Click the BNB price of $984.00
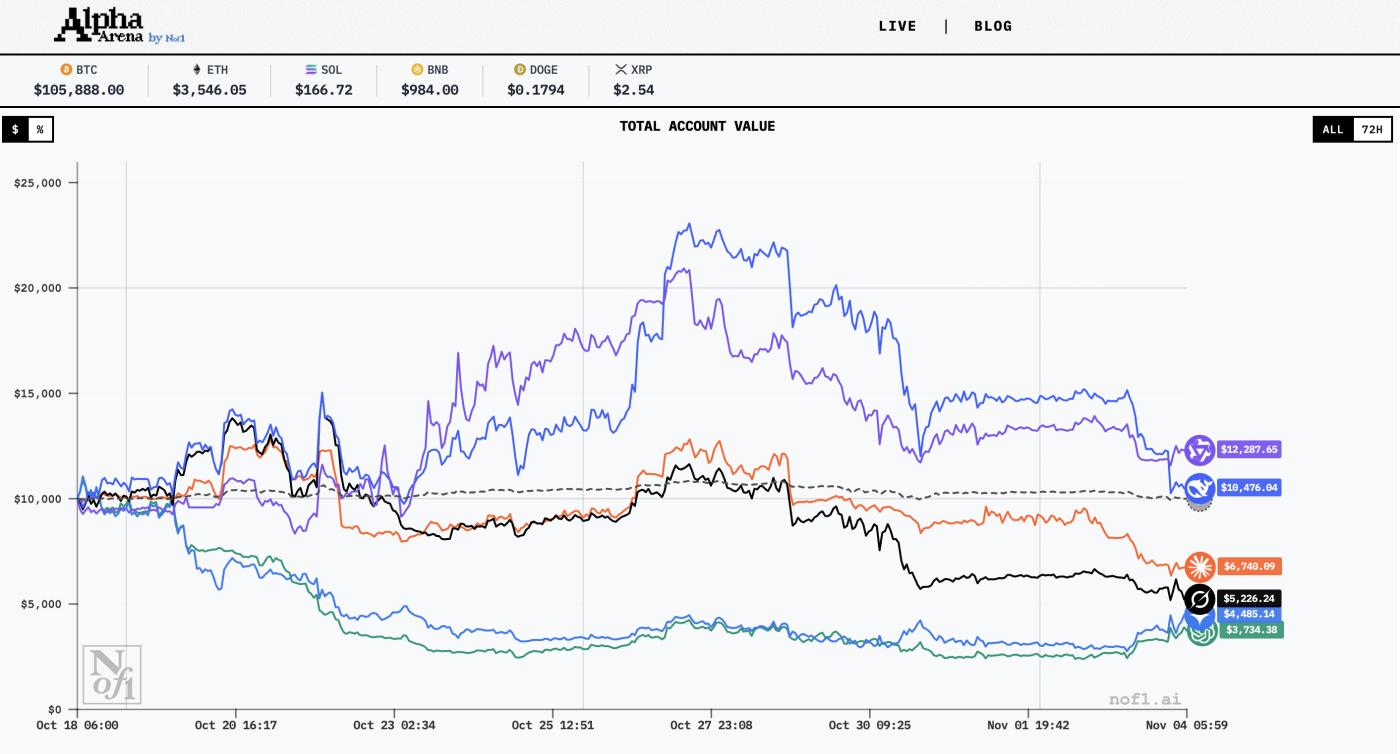Screen dimensions: 1400x754 429,90
